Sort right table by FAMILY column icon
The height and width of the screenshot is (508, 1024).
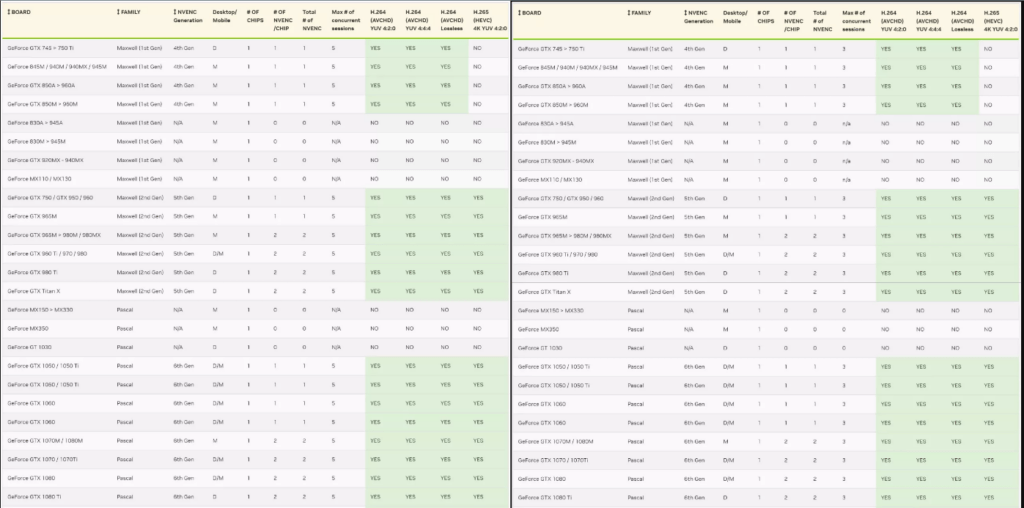click(629, 12)
